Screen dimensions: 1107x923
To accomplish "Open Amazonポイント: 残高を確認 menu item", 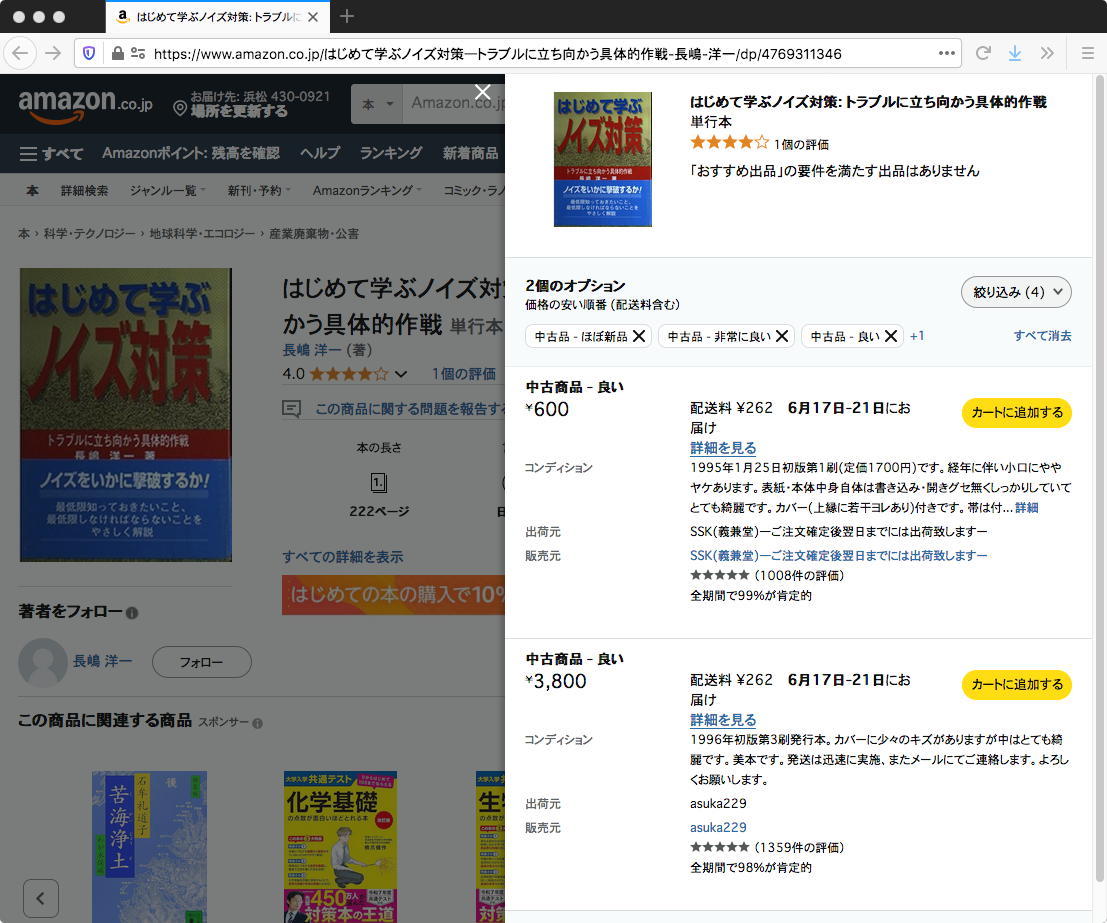I will [x=191, y=153].
